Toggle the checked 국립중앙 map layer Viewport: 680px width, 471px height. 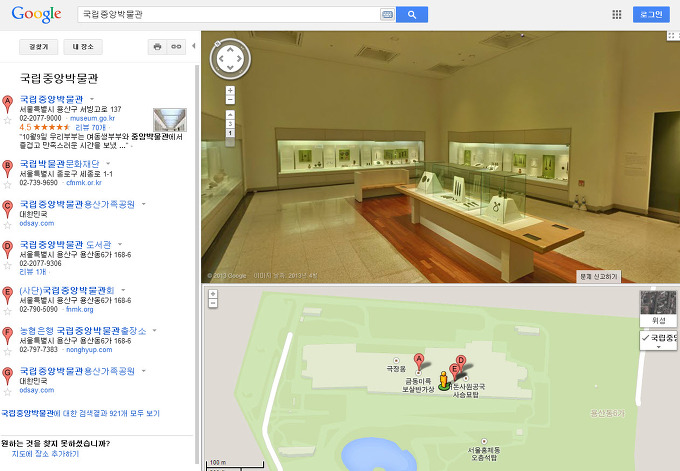click(658, 338)
